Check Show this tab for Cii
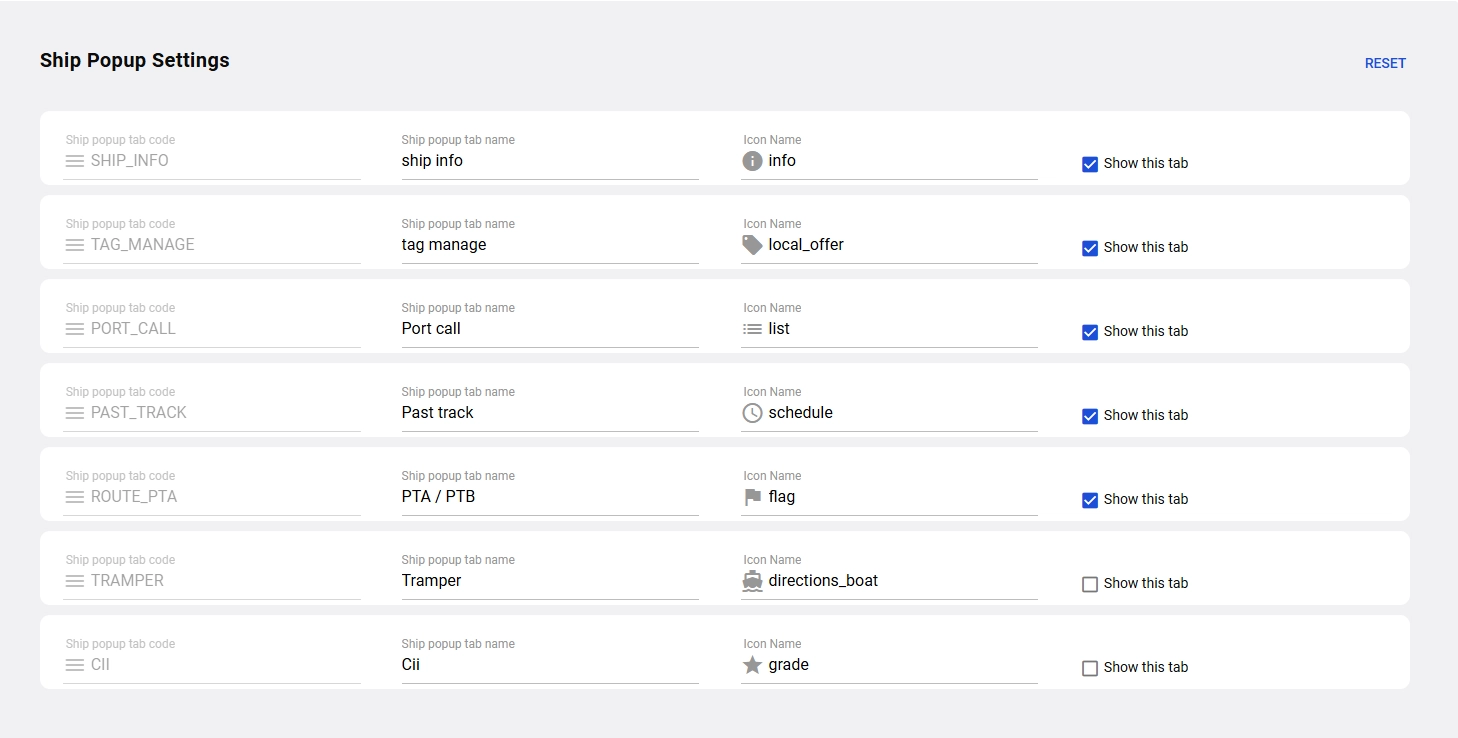 pos(1090,668)
